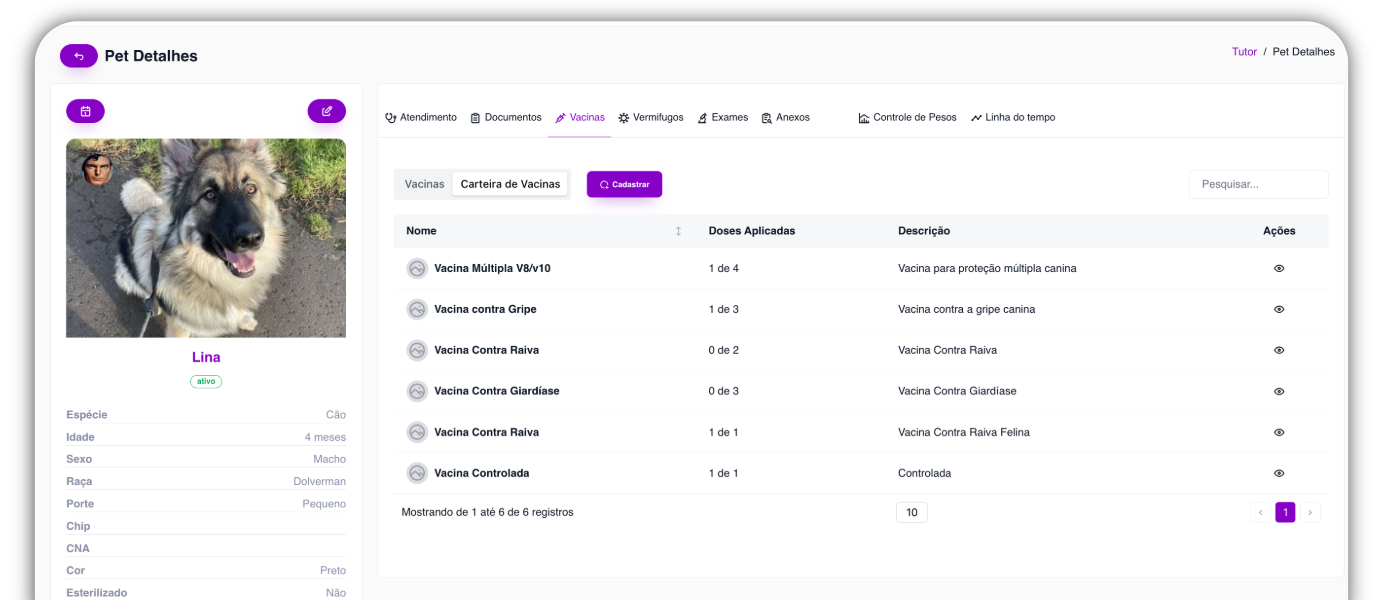This screenshot has height=600, width=1400.
Task: Click the sort icon in the Nome column
Action: point(678,231)
